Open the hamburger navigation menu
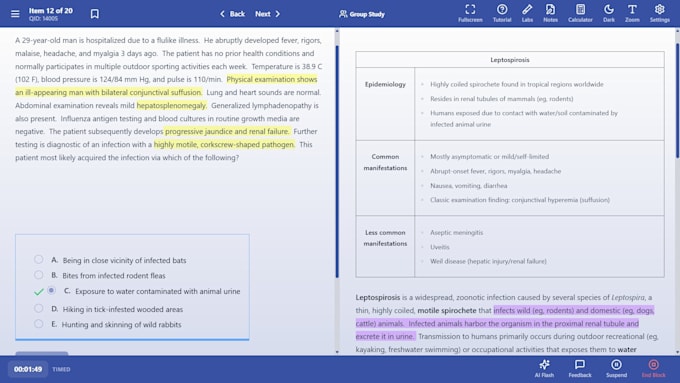 click(15, 14)
